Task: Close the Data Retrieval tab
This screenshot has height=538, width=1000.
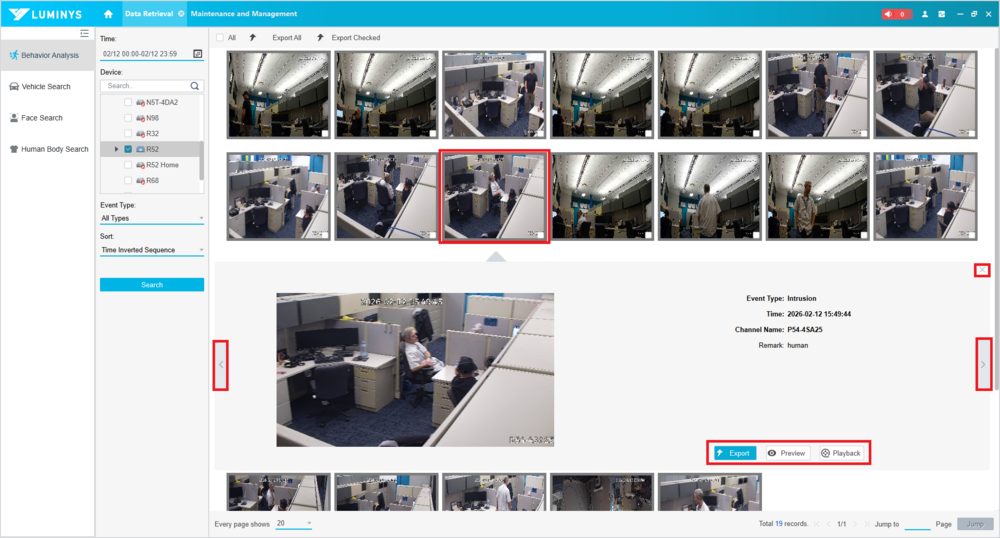Action: 180,14
